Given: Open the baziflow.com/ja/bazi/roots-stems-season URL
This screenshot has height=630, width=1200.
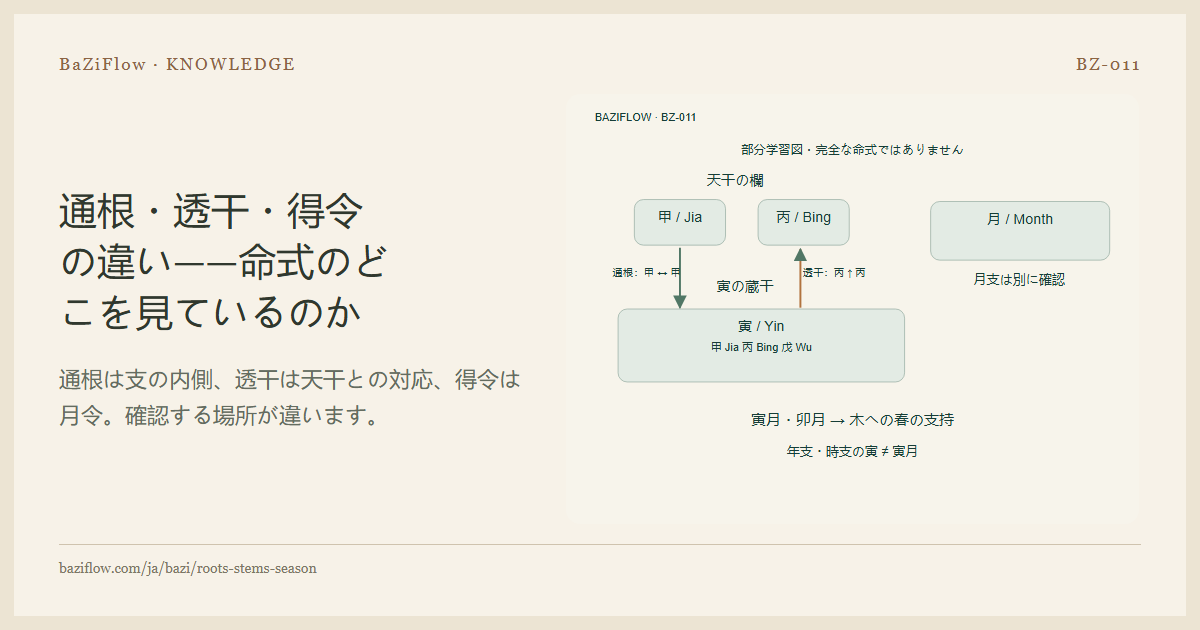Looking at the screenshot, I should (x=188, y=568).
